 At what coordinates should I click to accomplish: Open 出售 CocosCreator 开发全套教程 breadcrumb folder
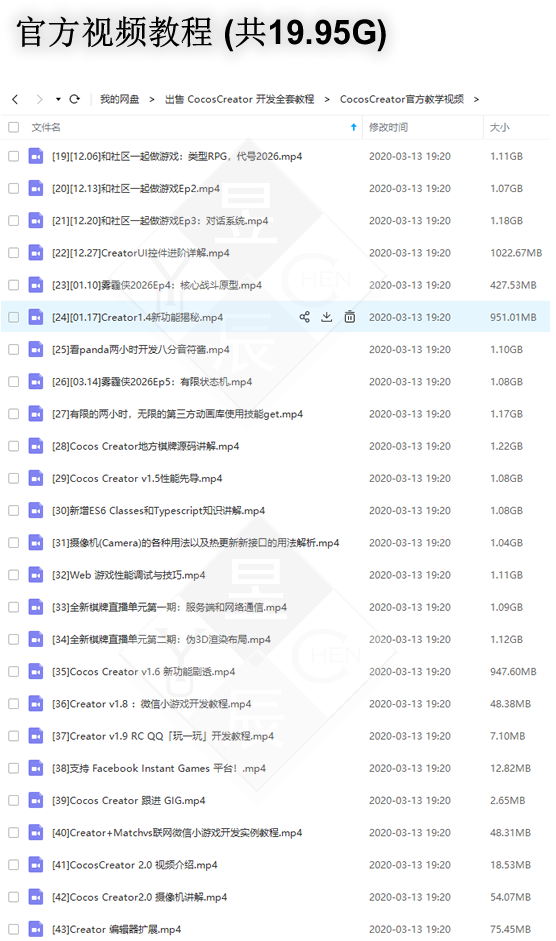tap(240, 99)
